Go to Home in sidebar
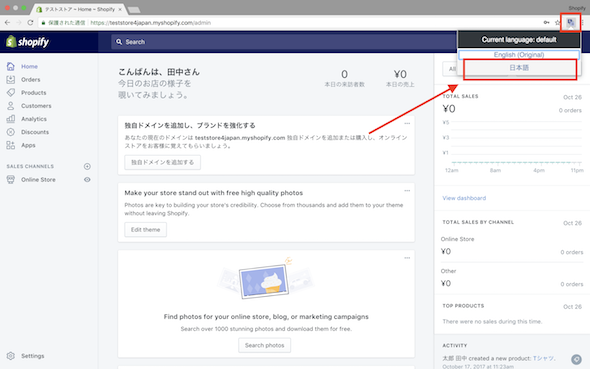The image size is (590, 369). coord(29,66)
